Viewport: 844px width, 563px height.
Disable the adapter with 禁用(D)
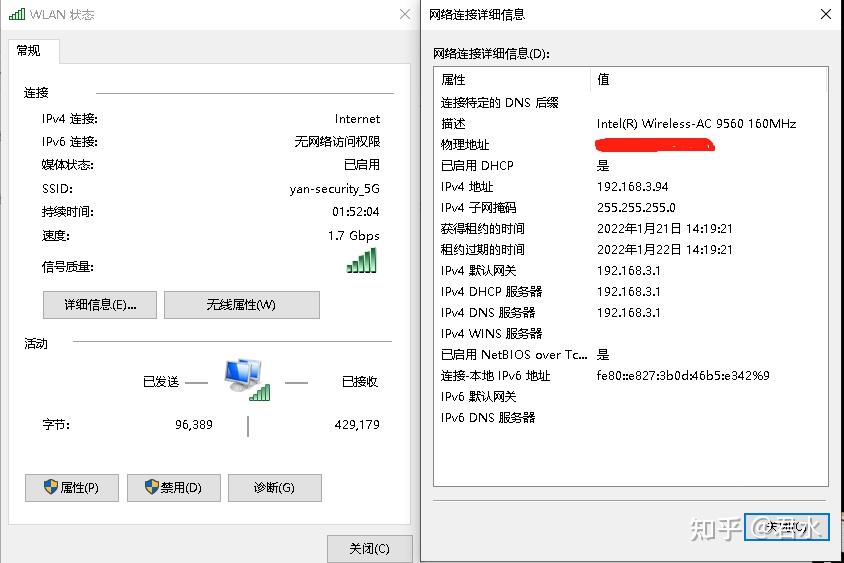click(x=174, y=488)
